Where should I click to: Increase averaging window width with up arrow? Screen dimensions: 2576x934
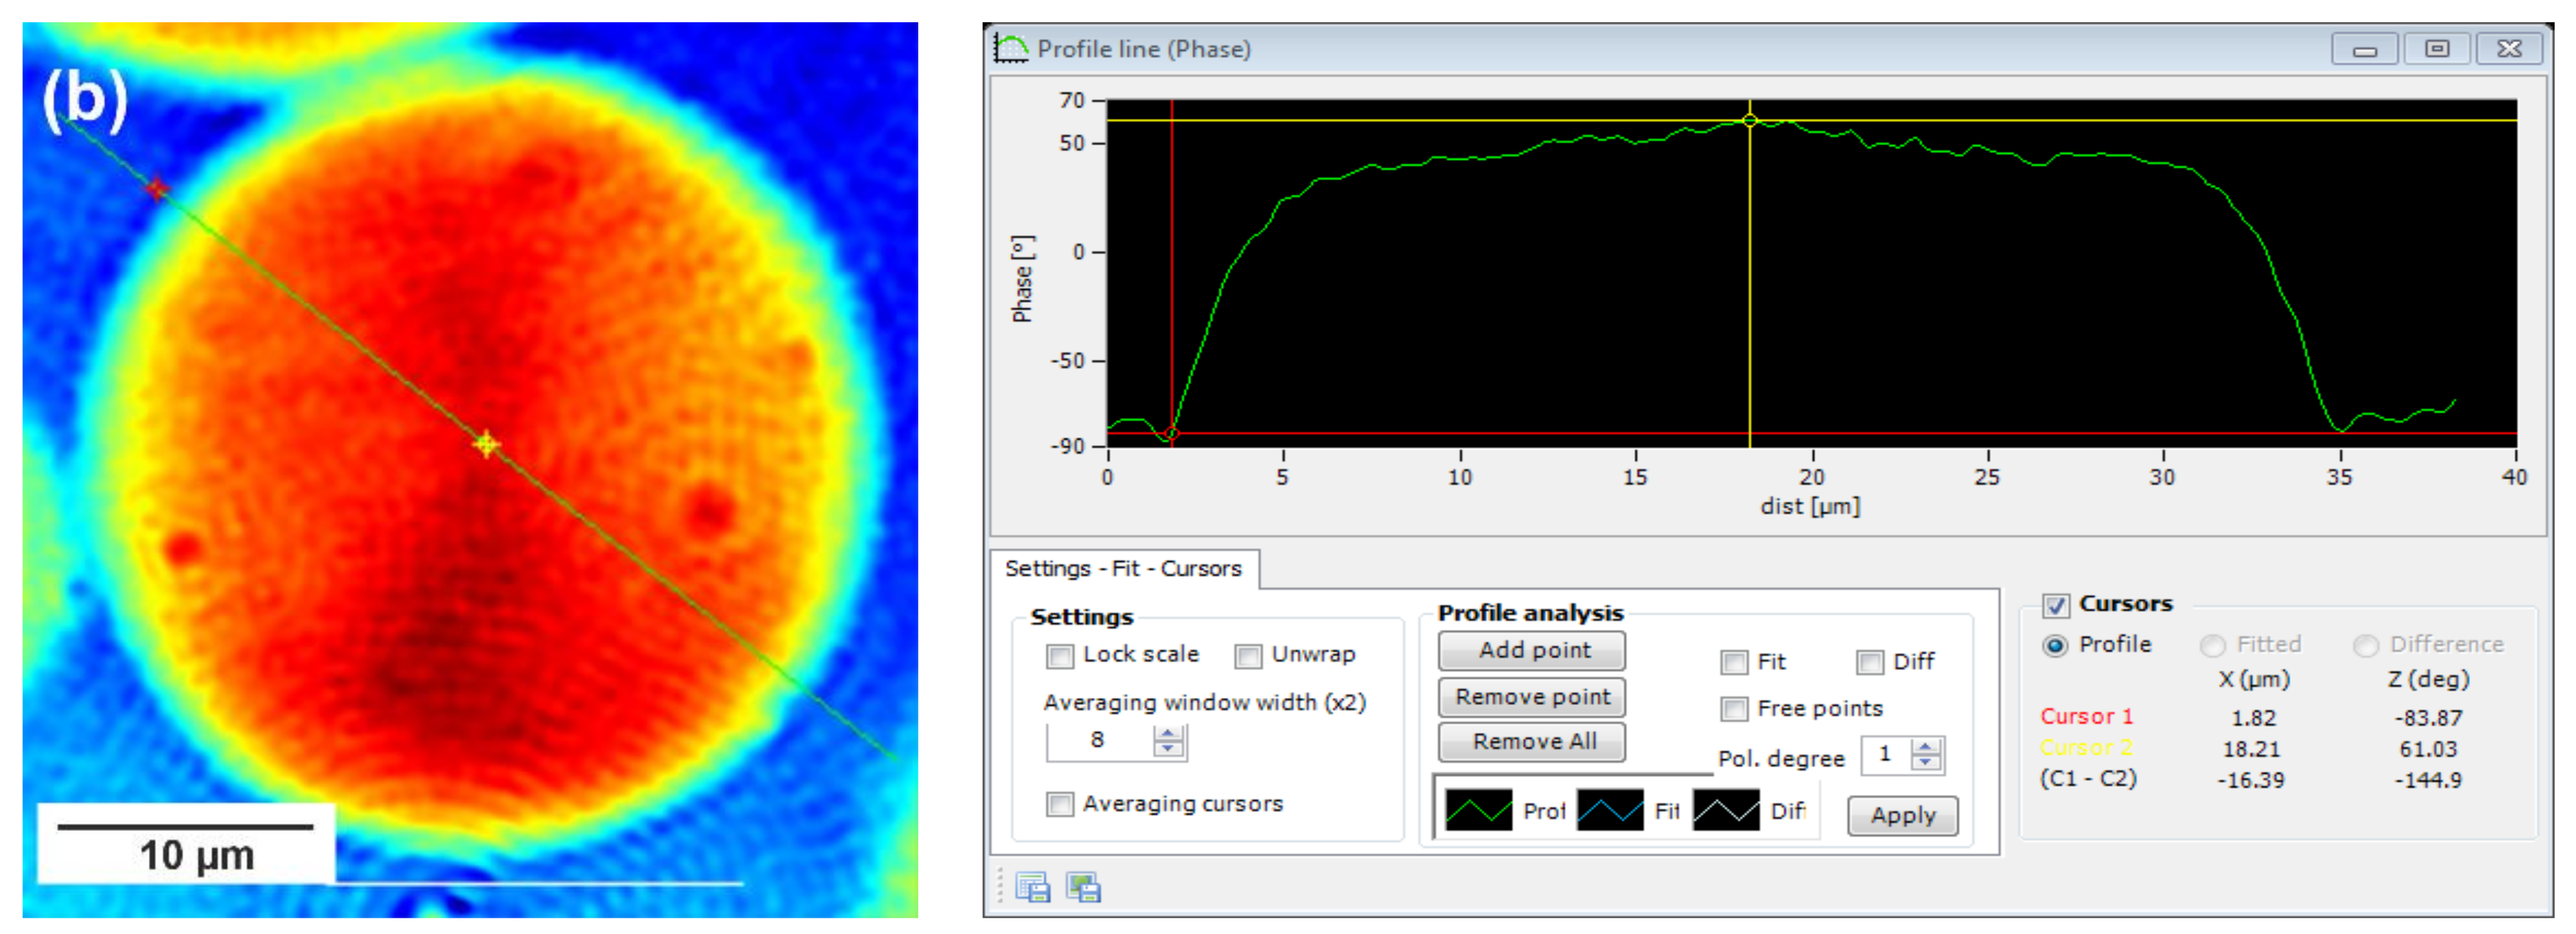pos(1167,733)
